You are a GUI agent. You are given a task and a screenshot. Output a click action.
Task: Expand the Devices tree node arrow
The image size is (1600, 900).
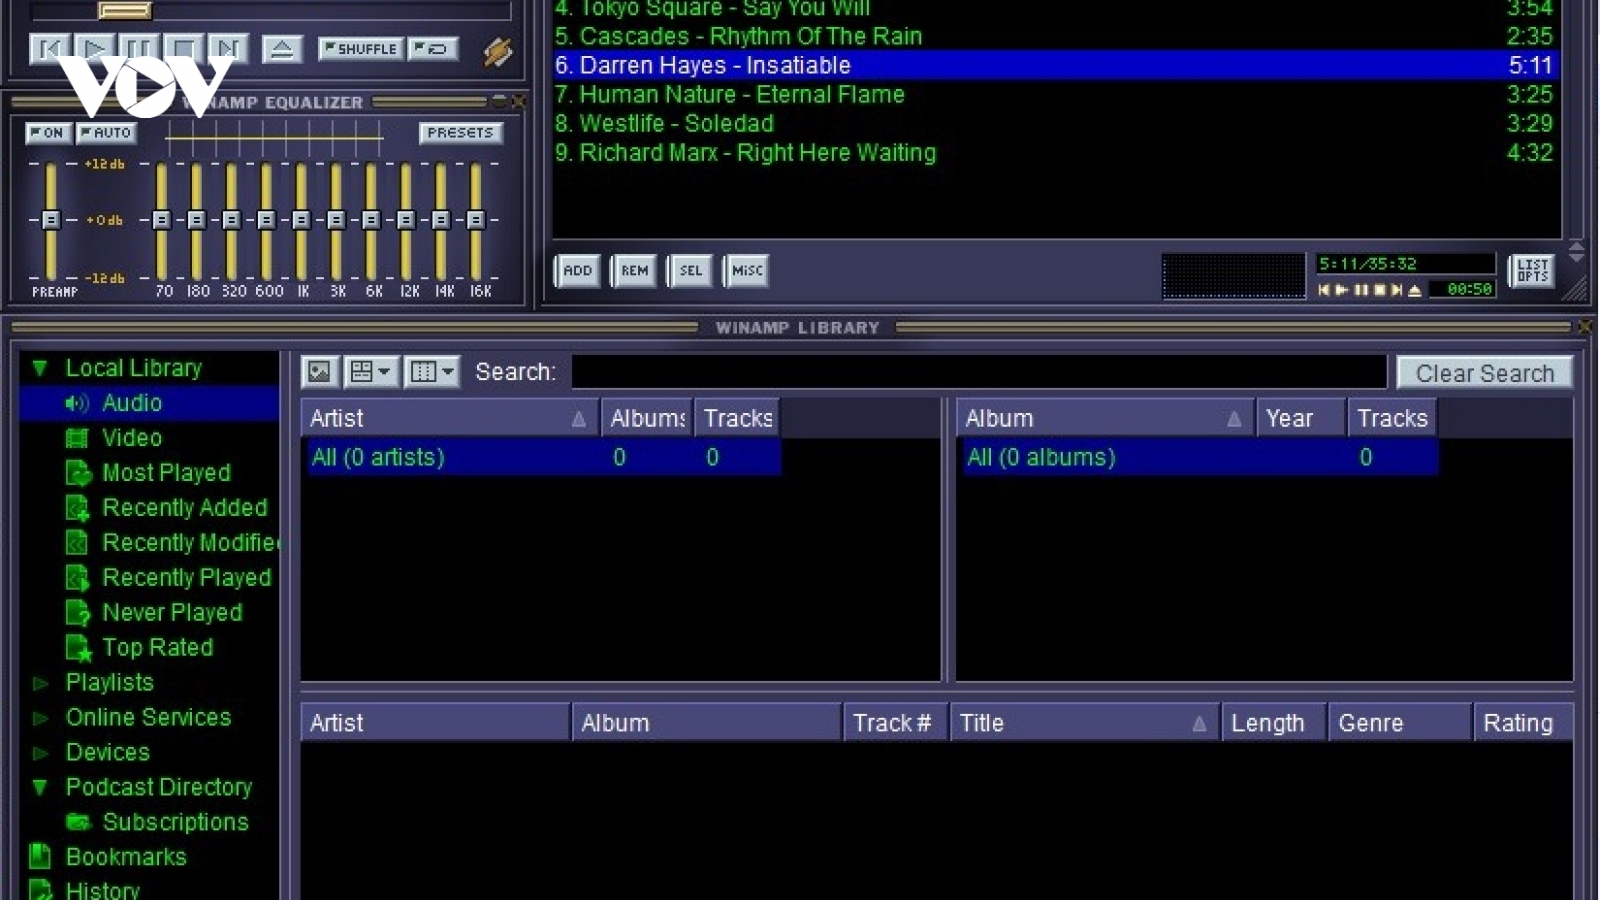tap(40, 753)
